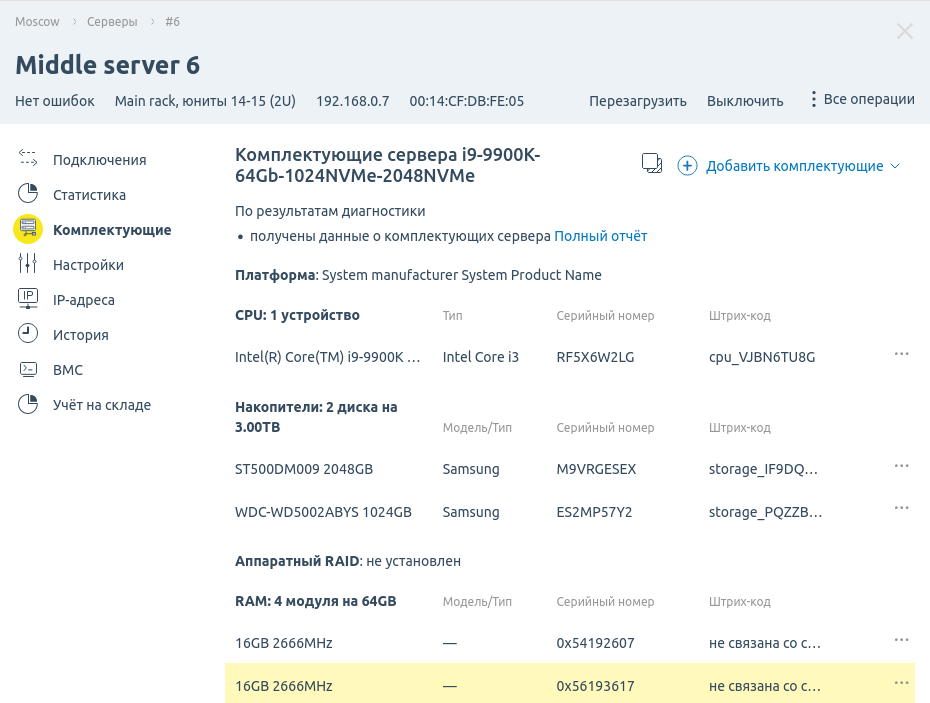The height and width of the screenshot is (703, 930).
Task: Open options for the i9-9900K CPU row
Action: tap(901, 354)
